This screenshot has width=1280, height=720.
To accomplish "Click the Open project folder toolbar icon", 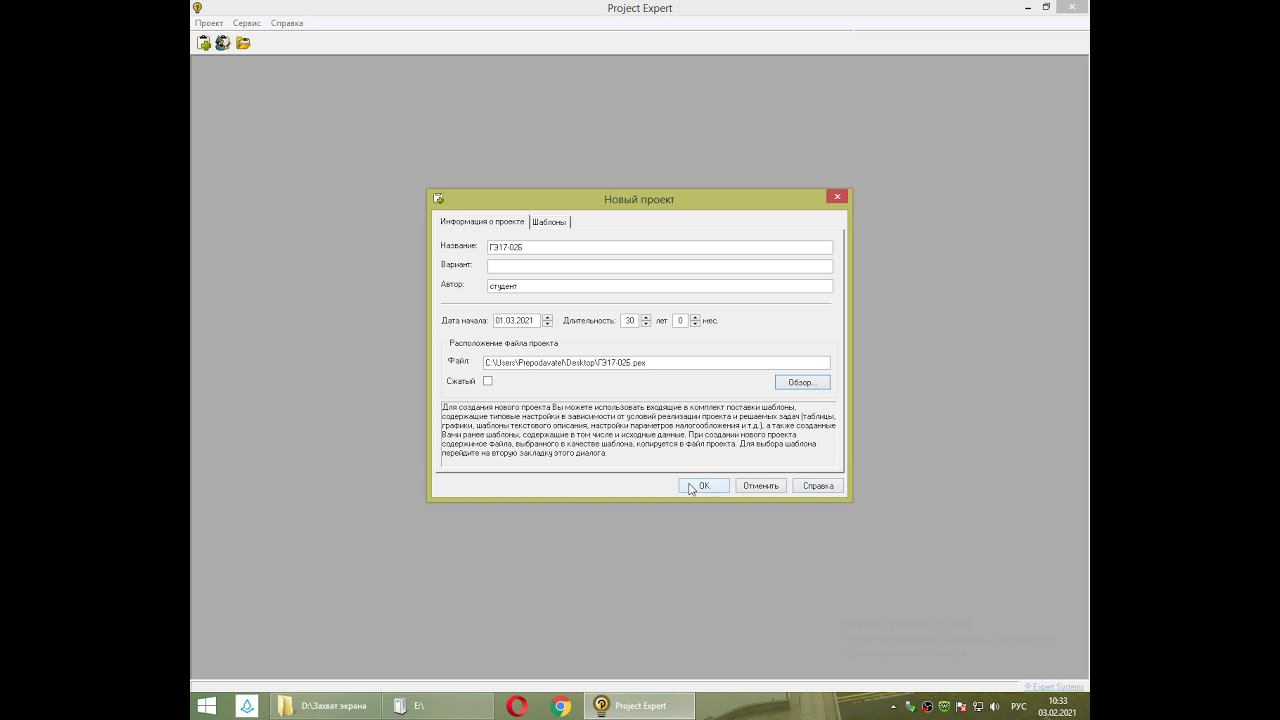I will pos(243,43).
